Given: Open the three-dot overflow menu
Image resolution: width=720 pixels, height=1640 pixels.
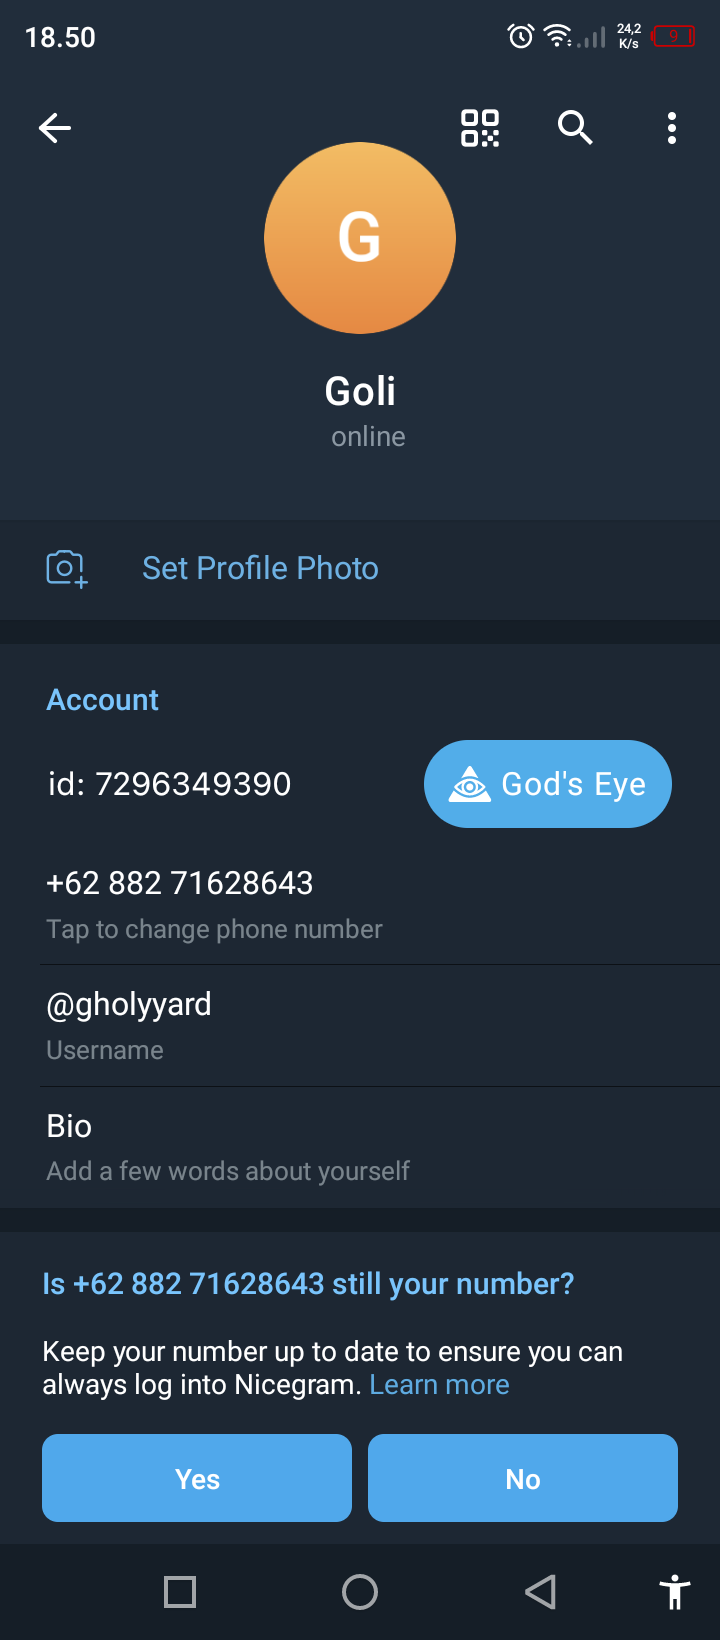Looking at the screenshot, I should [x=672, y=128].
